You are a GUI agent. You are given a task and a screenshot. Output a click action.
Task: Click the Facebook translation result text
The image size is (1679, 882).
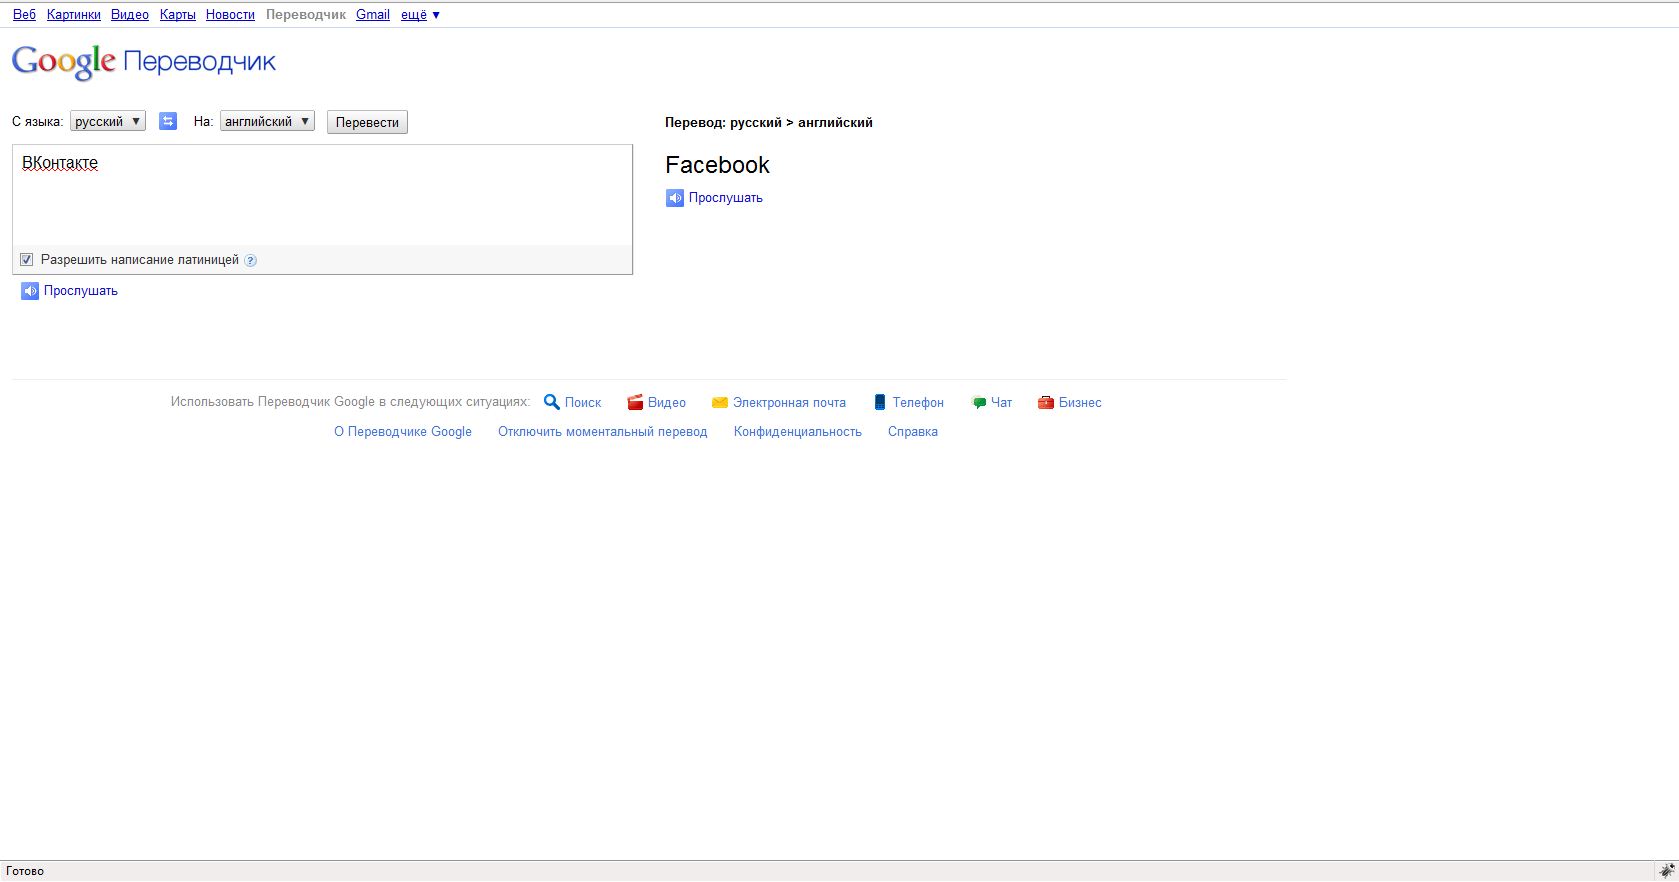click(x=717, y=165)
